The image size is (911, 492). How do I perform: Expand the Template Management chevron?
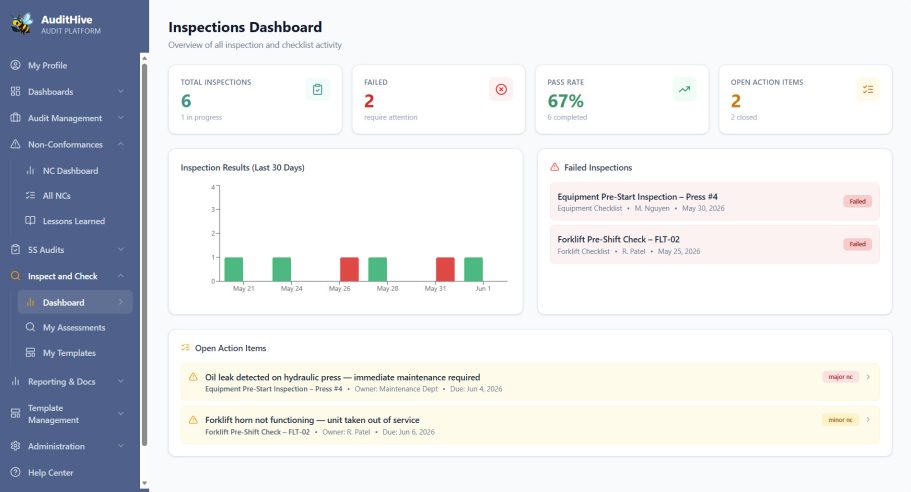(121, 414)
